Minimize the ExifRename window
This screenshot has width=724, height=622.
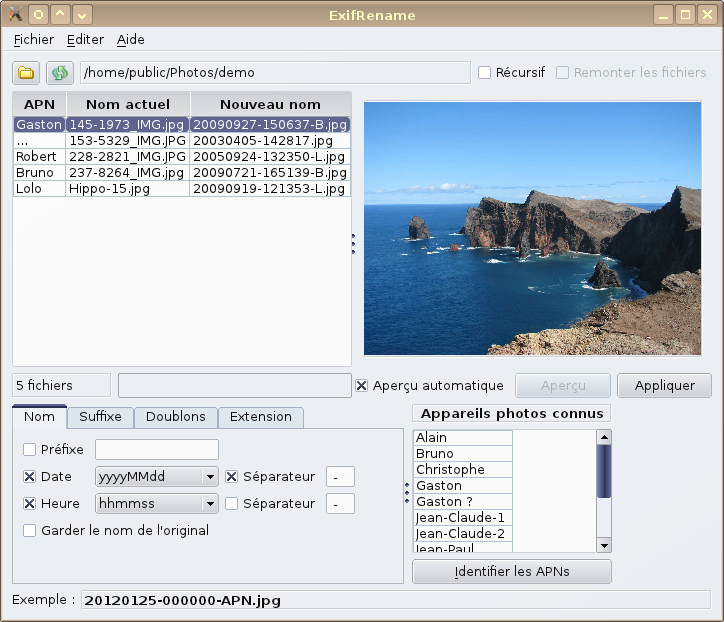[664, 15]
